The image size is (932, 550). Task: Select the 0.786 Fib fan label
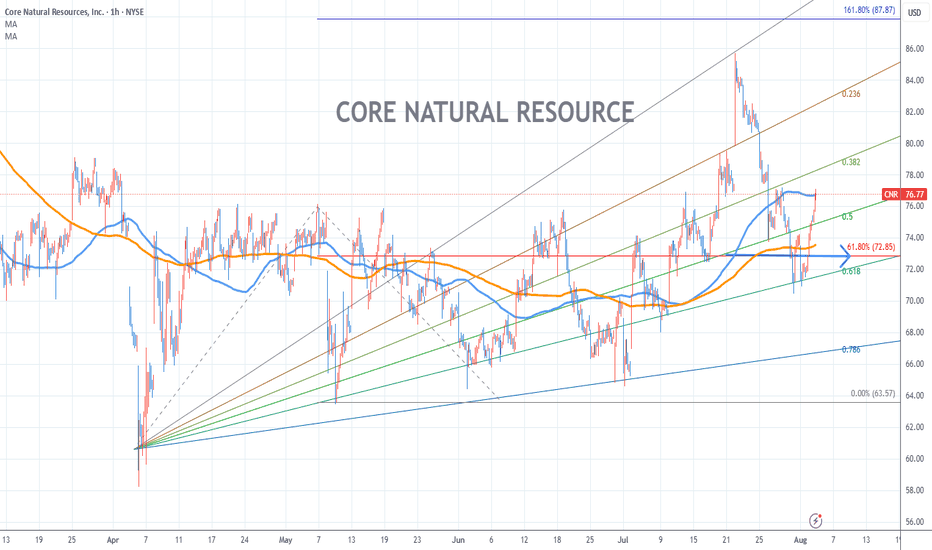[x=851, y=350]
